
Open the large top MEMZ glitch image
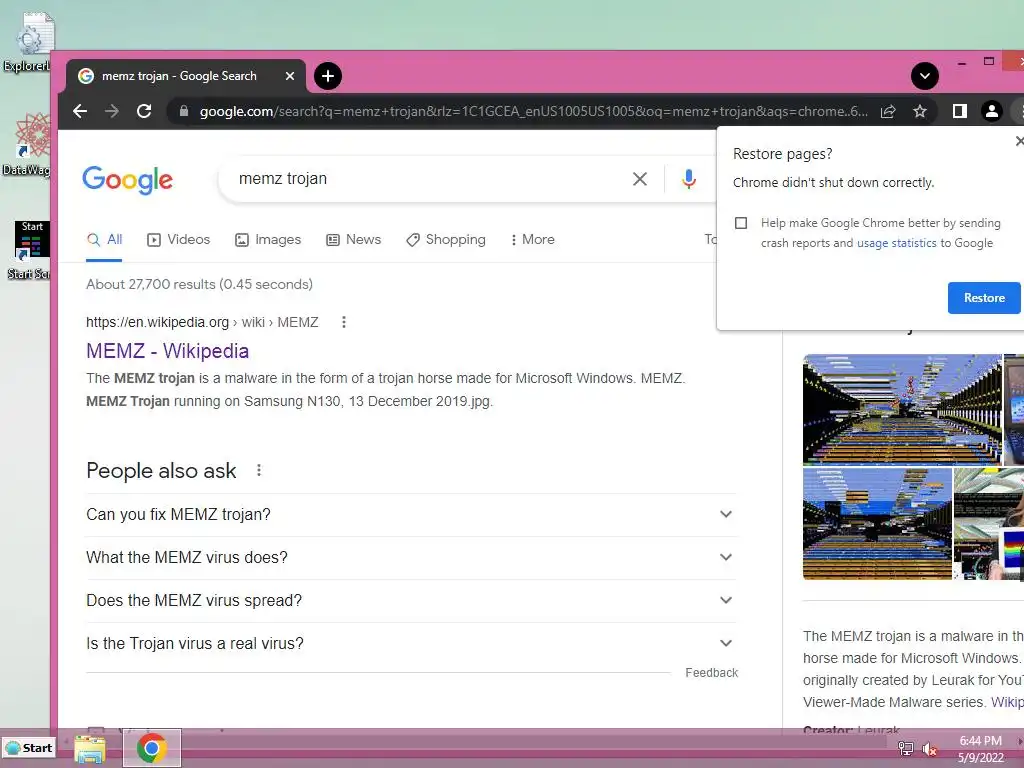pos(903,409)
